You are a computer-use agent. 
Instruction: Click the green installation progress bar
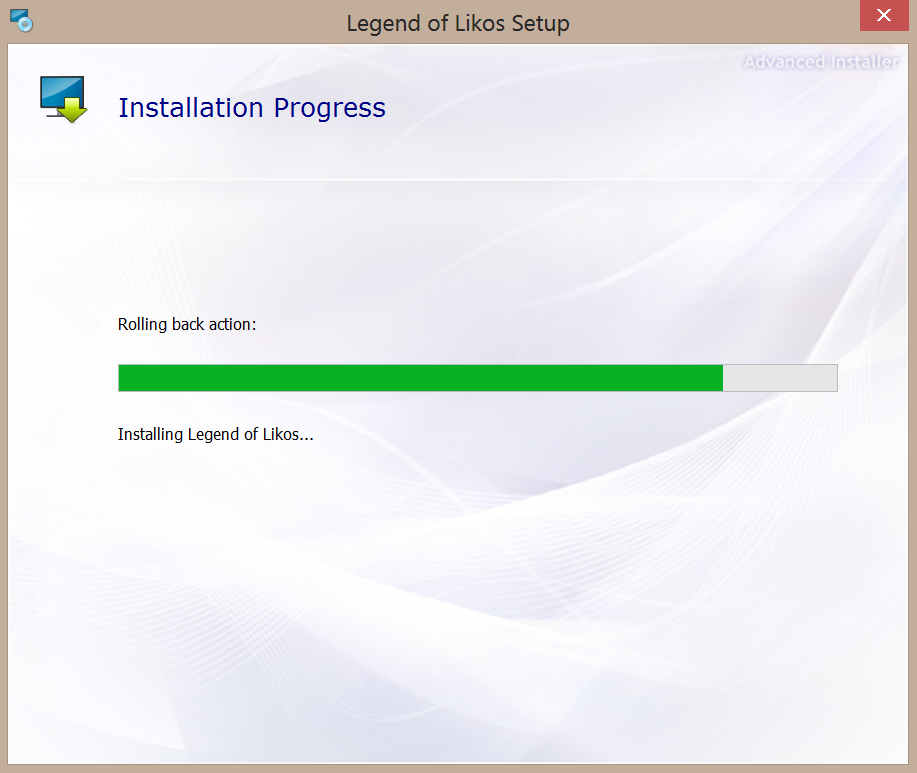click(477, 378)
